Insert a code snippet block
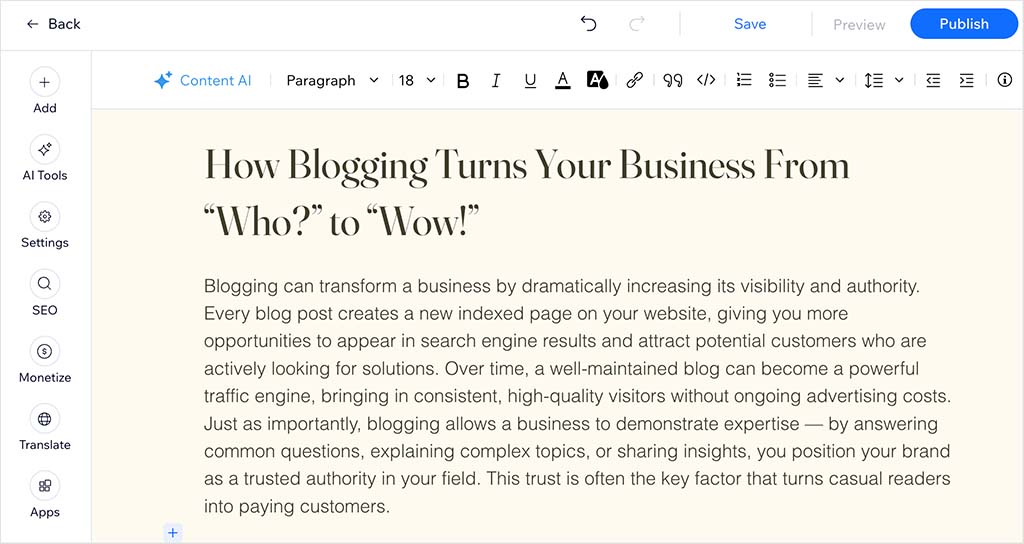 pyautogui.click(x=706, y=80)
